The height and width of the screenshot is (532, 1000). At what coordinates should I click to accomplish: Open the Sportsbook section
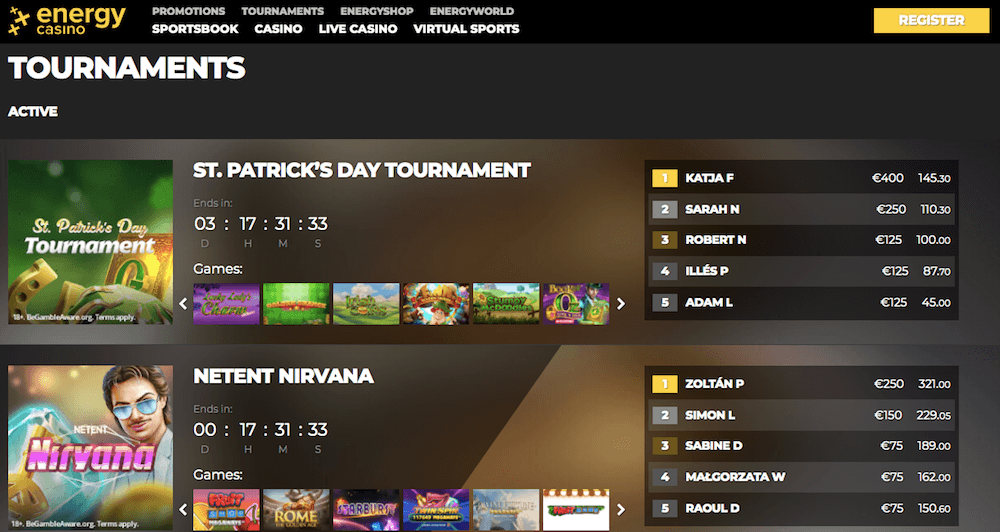coord(195,29)
